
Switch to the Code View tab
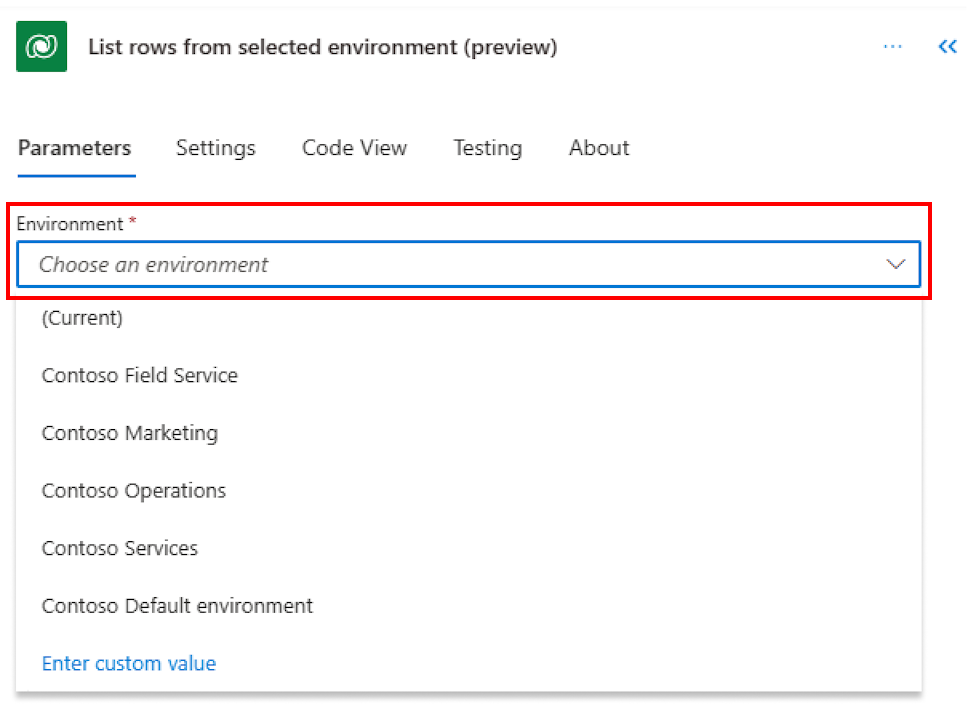pyautogui.click(x=354, y=148)
